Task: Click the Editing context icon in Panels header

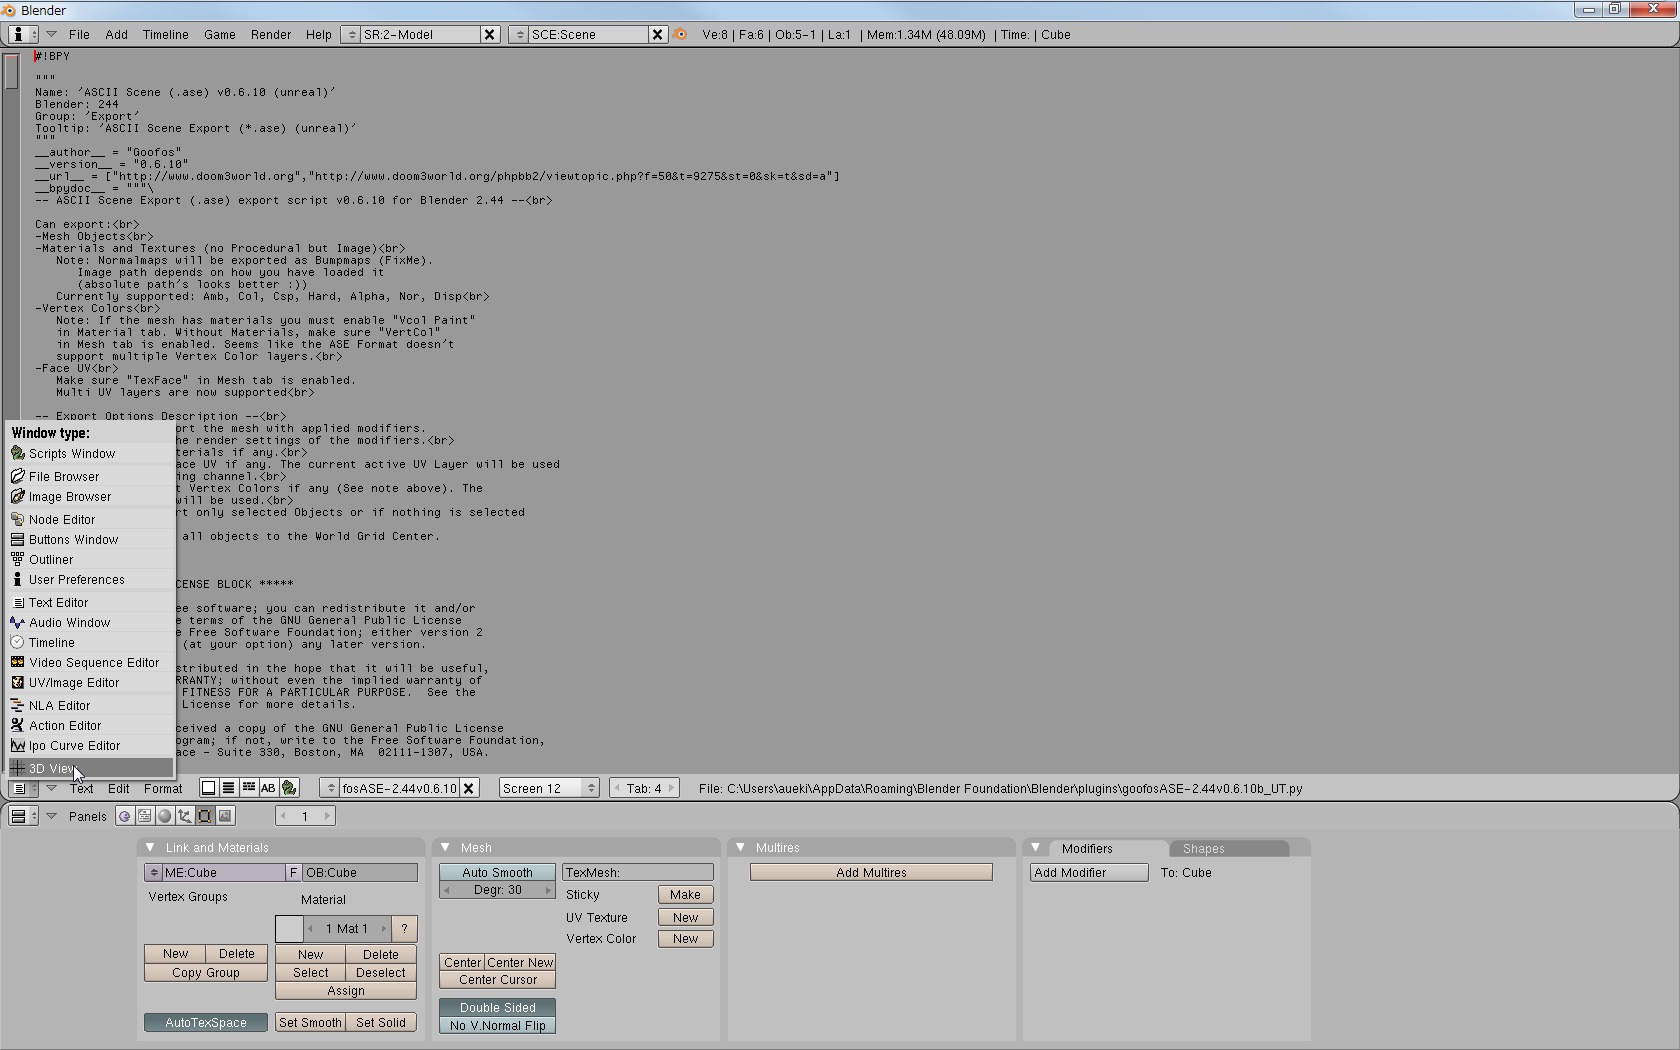Action: [205, 816]
